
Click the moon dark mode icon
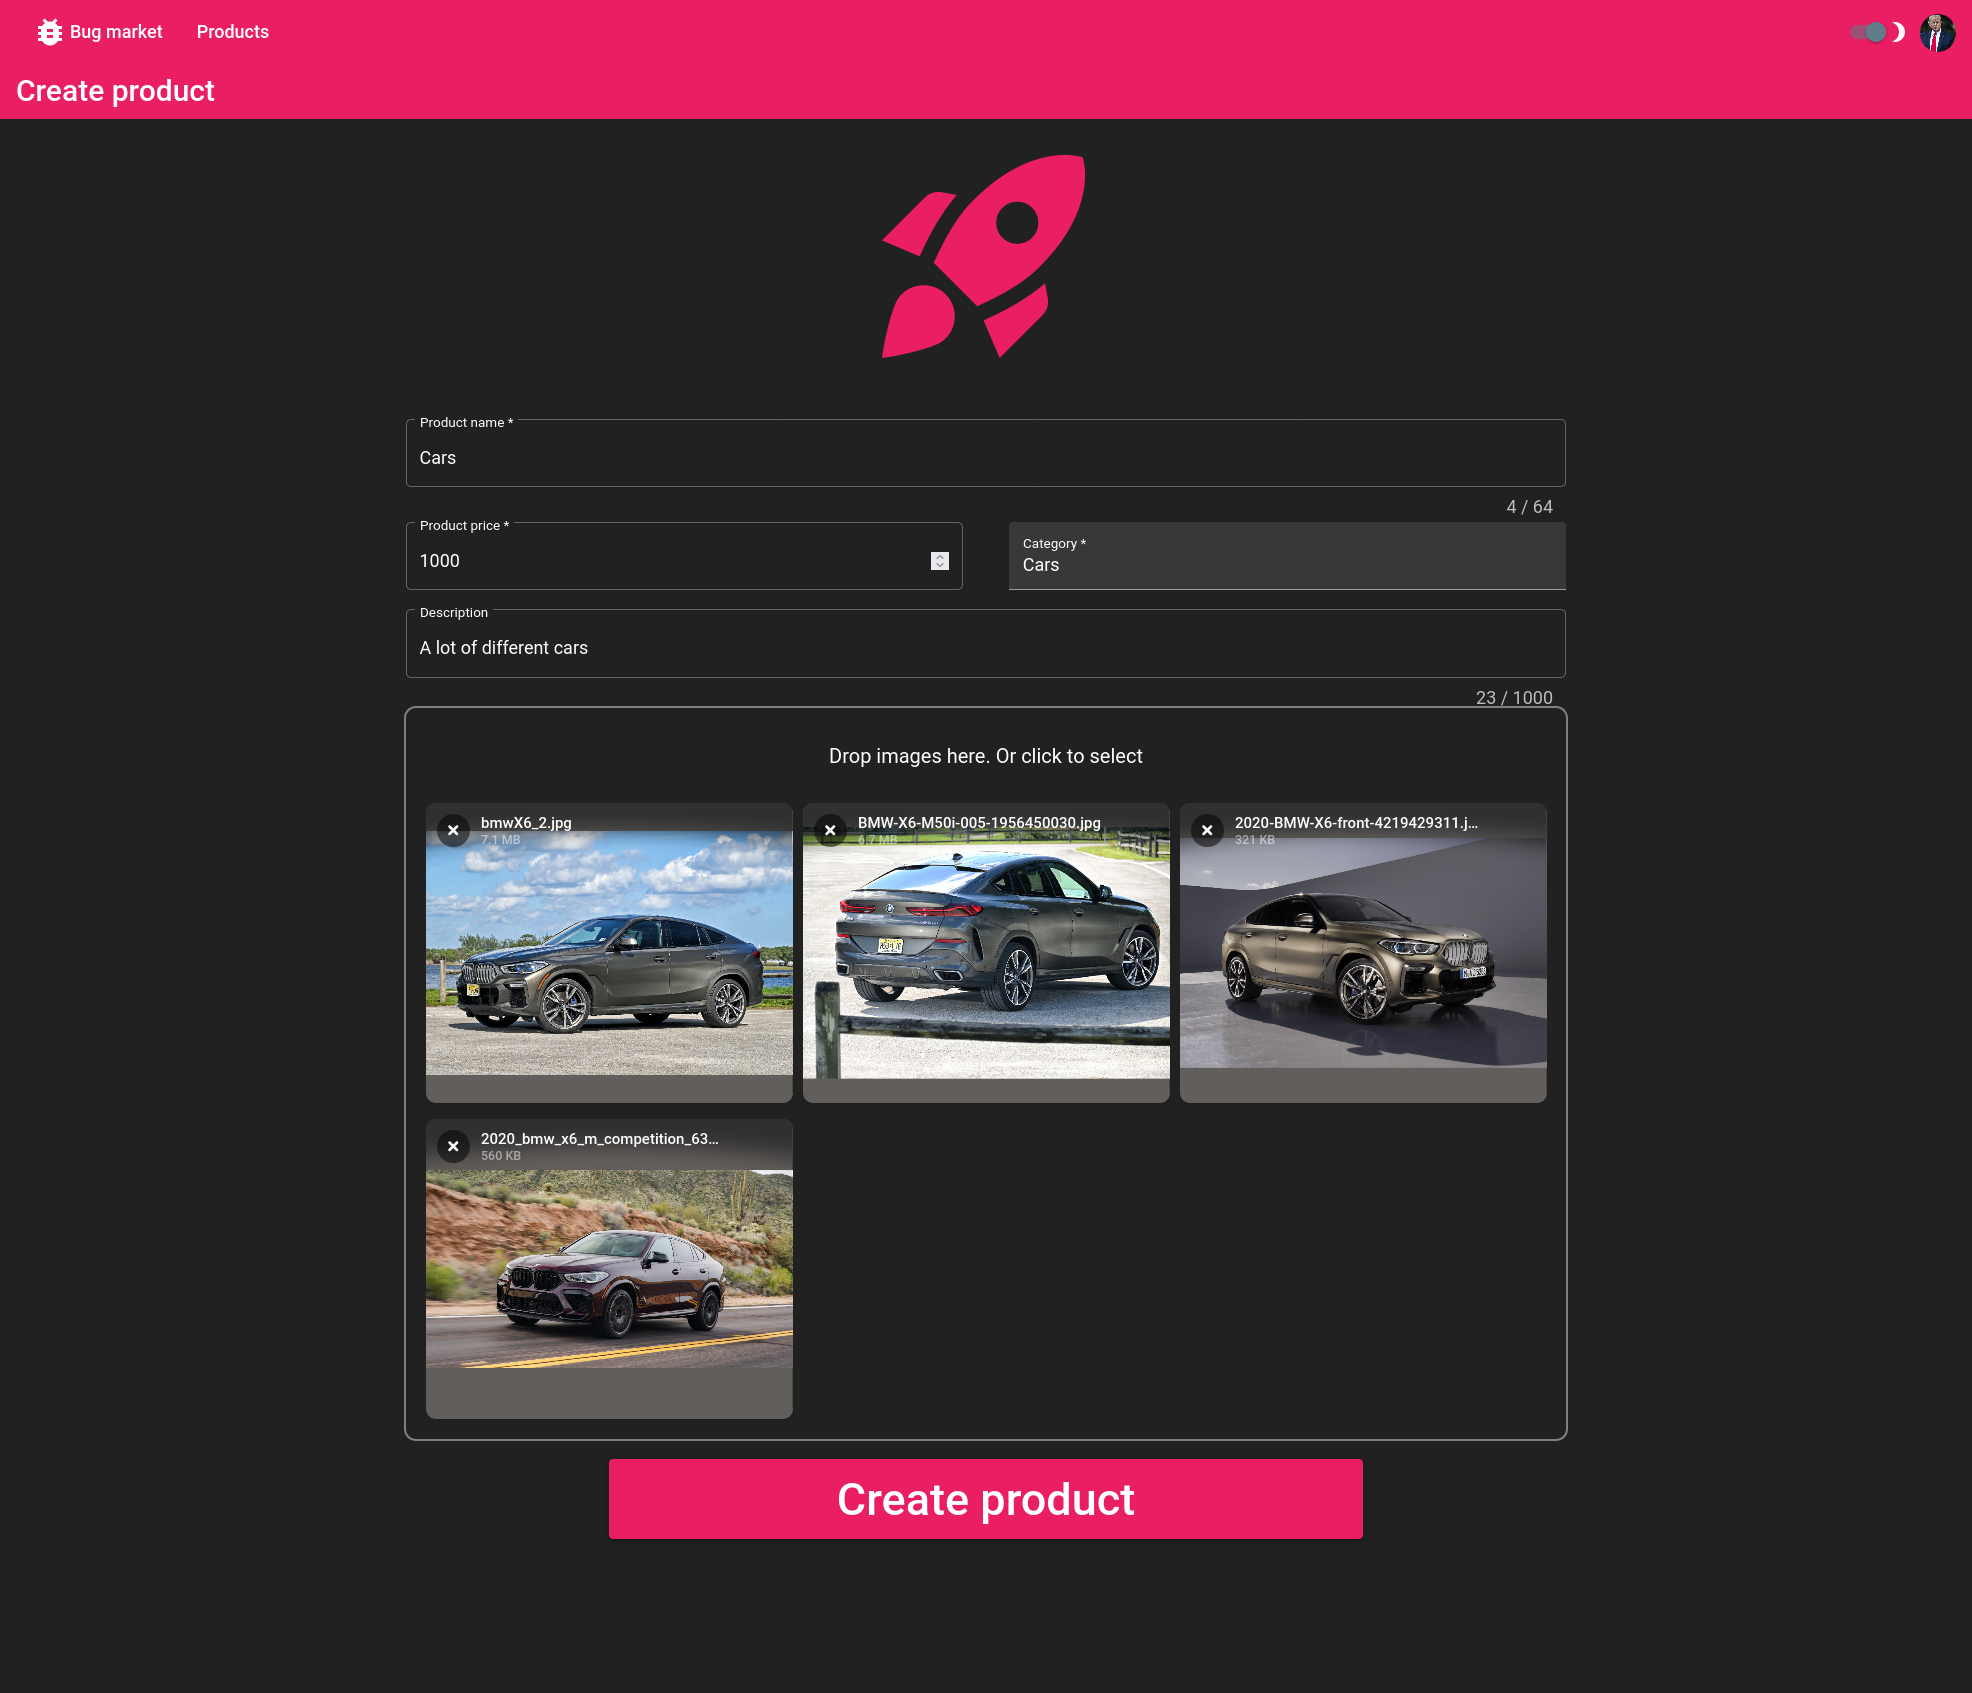coord(1899,32)
